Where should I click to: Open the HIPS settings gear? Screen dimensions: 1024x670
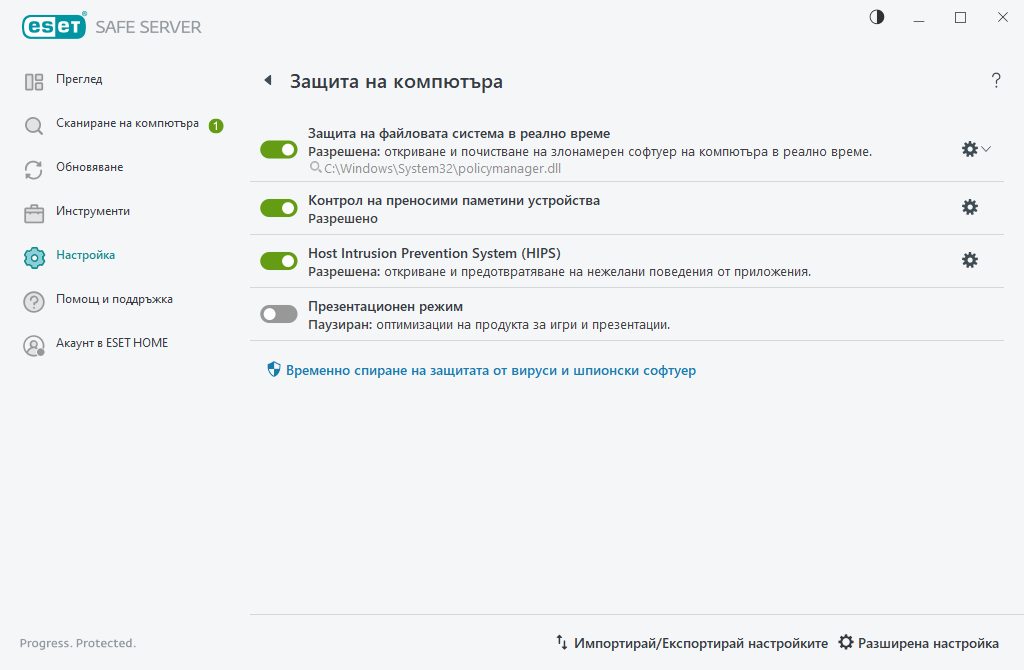970,260
